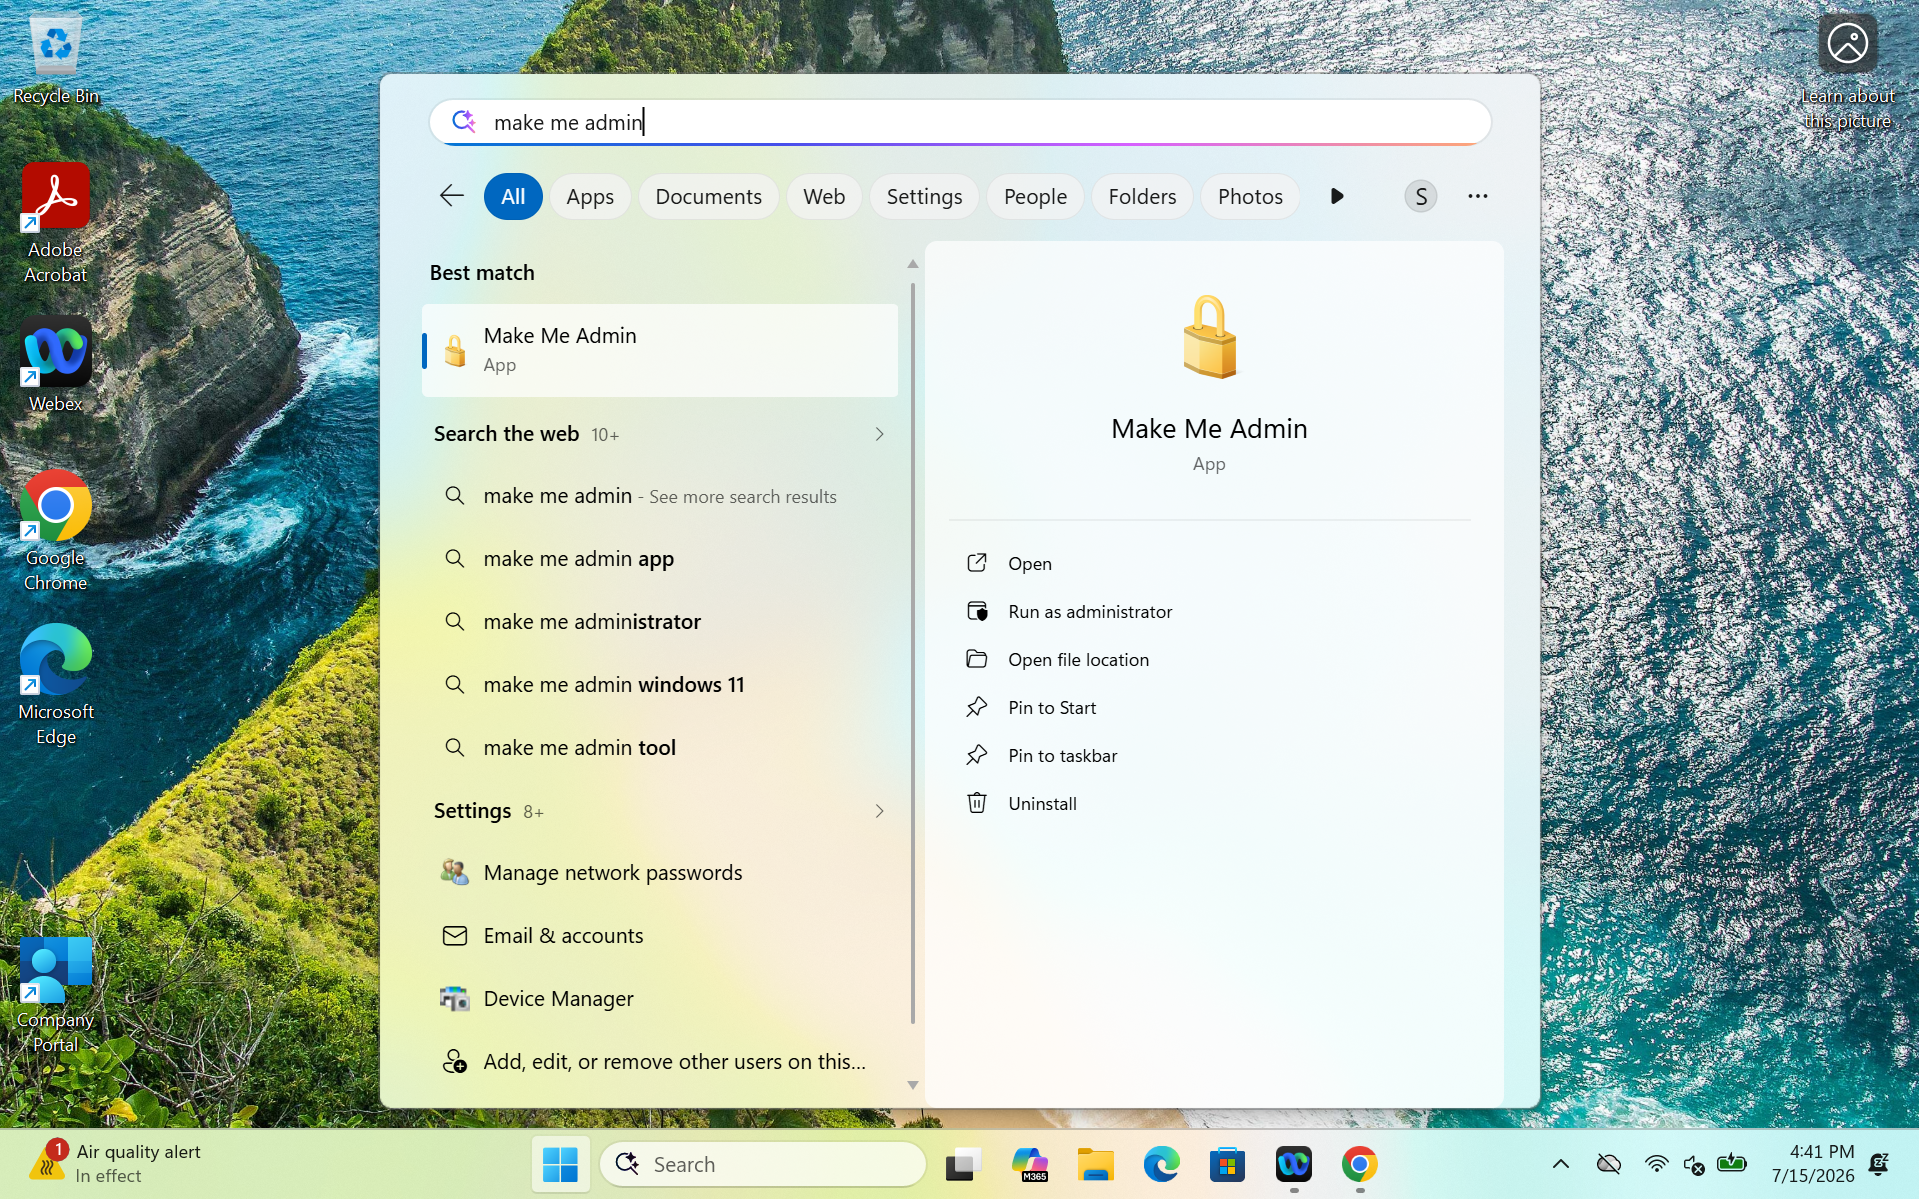Open Microsoft Store from the taskbar

[1227, 1164]
